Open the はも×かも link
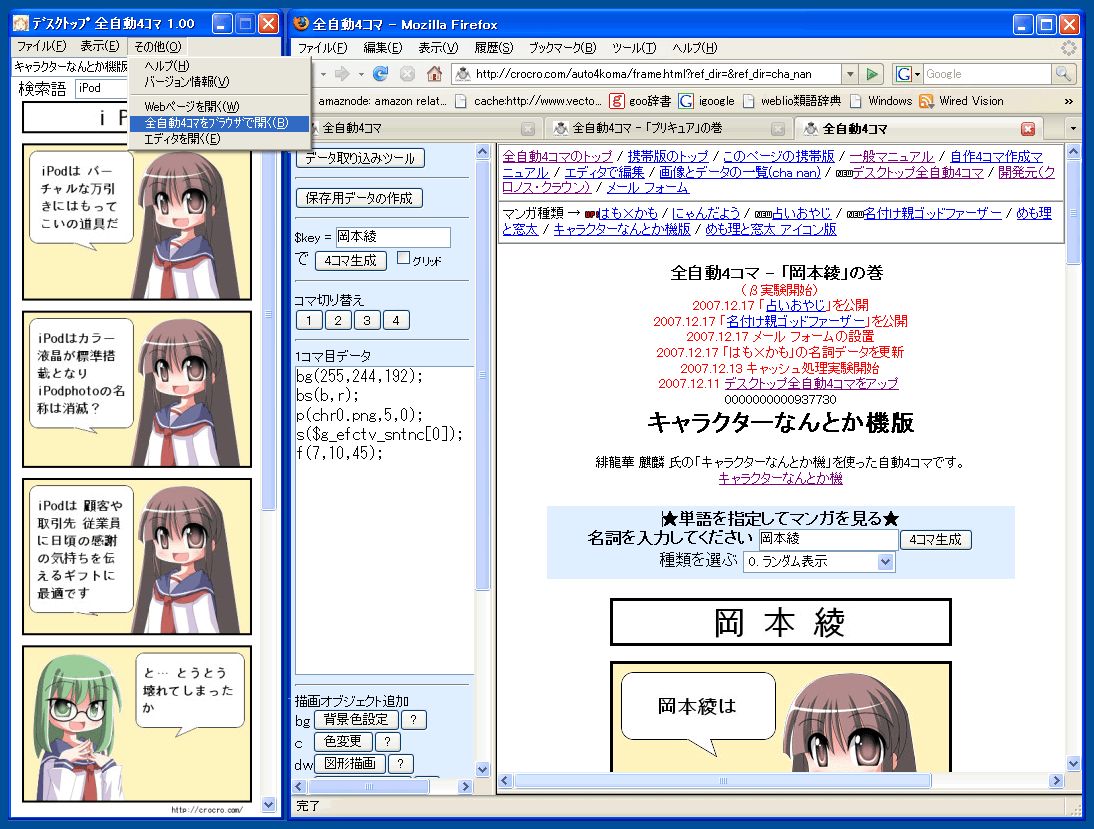 click(x=628, y=213)
